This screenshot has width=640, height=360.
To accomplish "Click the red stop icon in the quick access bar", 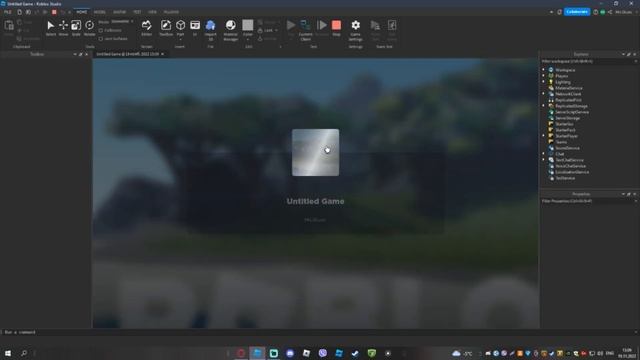I will coord(54,12).
